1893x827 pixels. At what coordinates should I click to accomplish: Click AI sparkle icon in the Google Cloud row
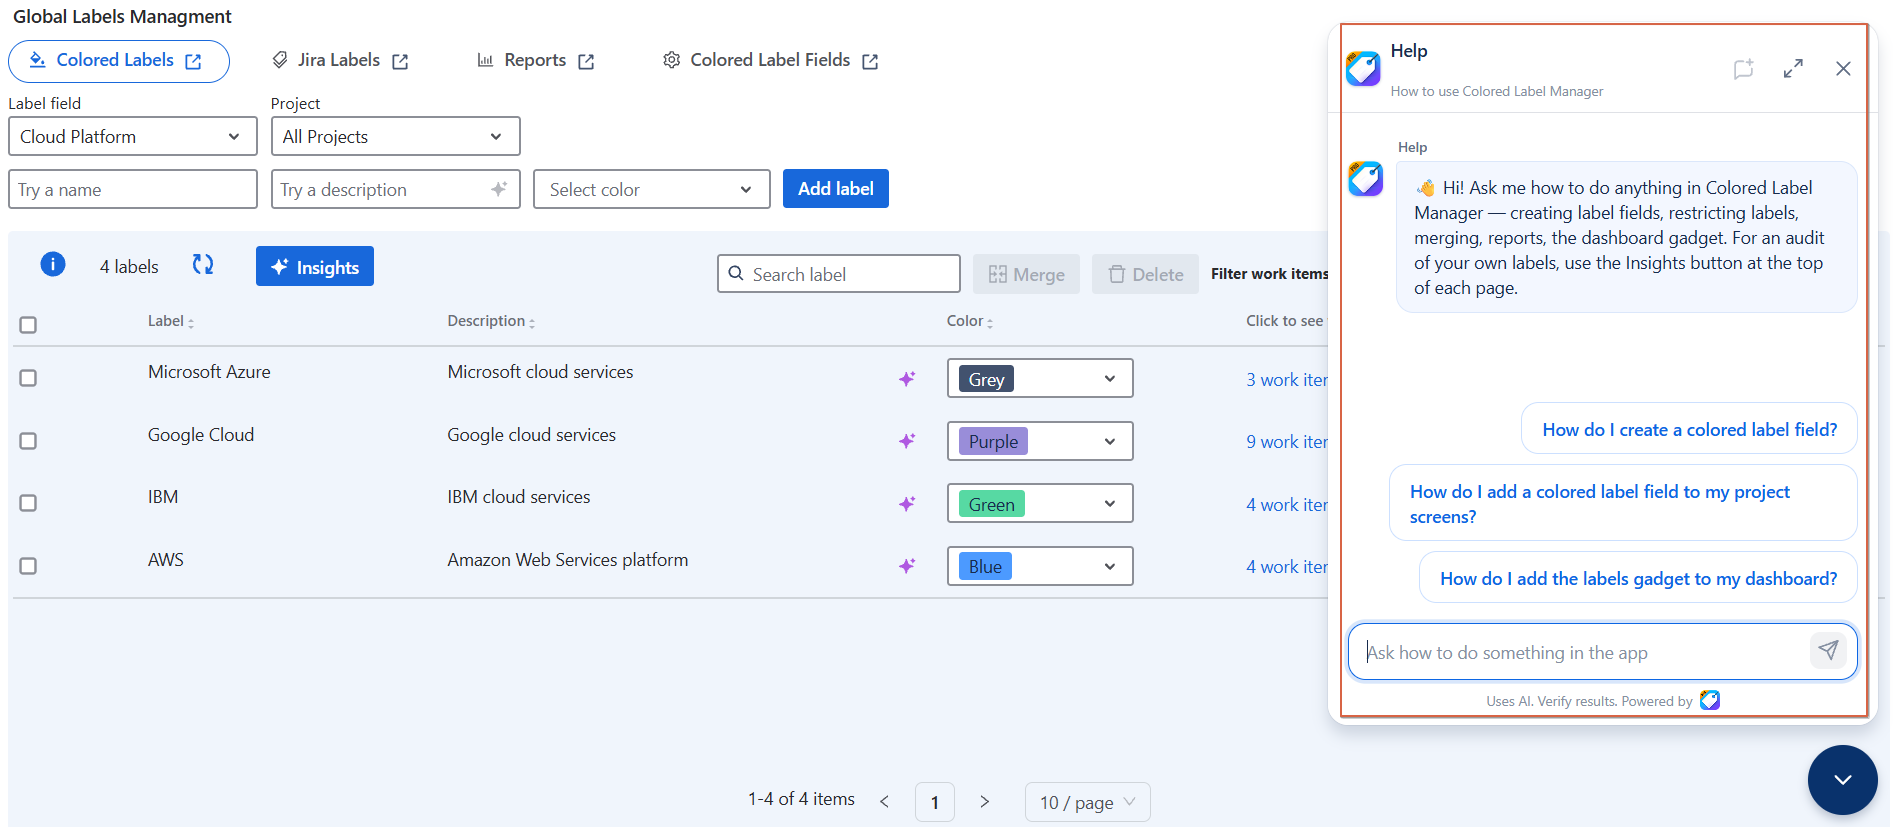[x=907, y=441]
